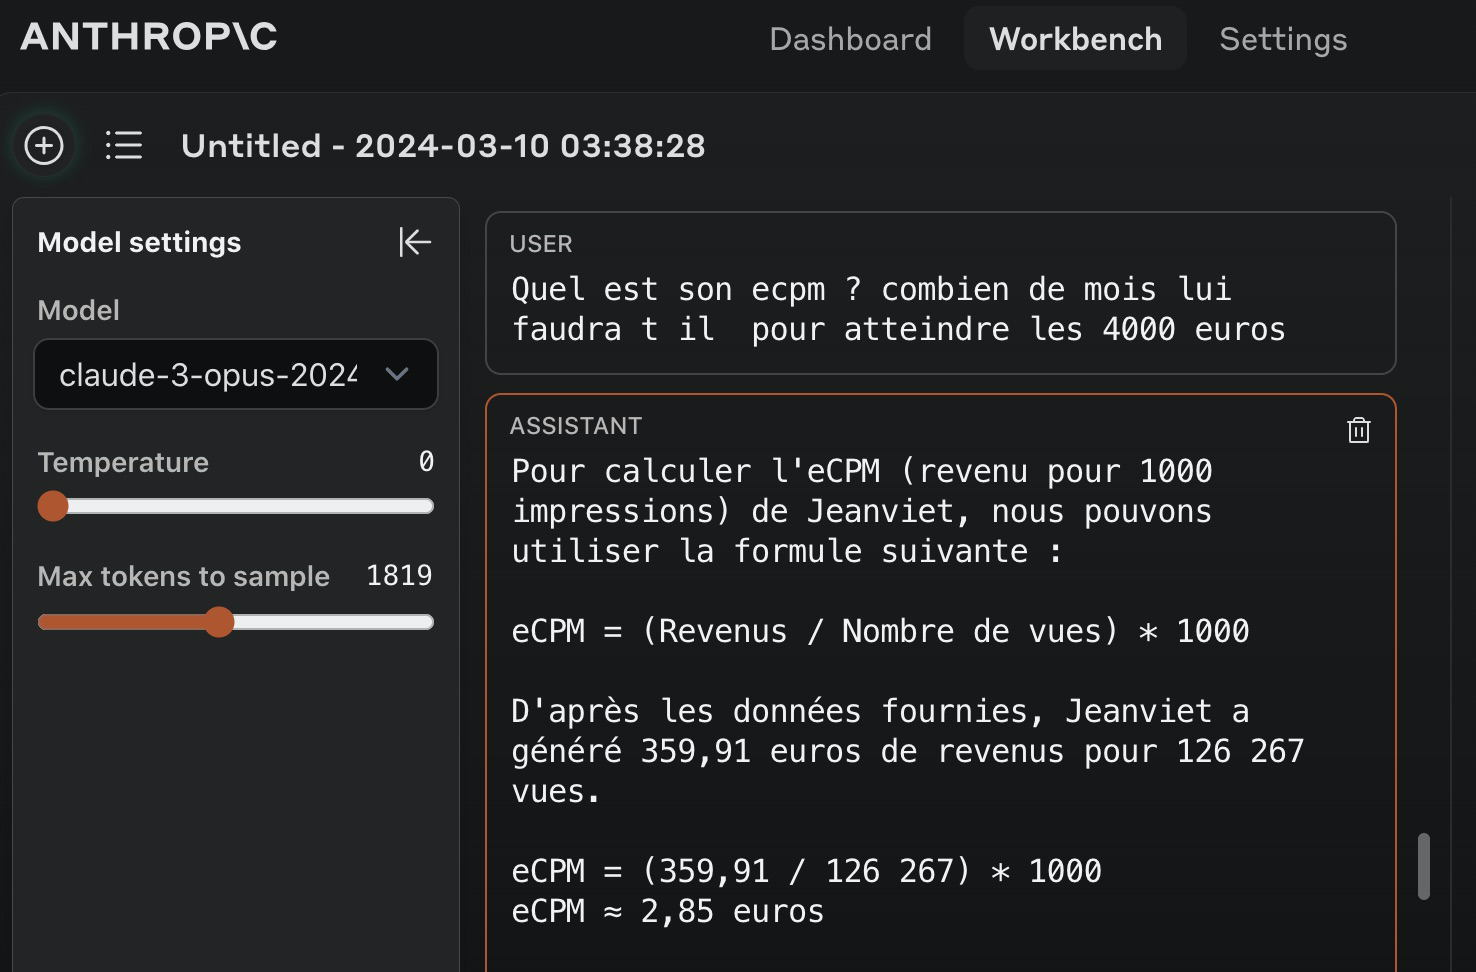This screenshot has height=972, width=1476.
Task: Delete the assistant message using trash icon
Action: [1358, 430]
